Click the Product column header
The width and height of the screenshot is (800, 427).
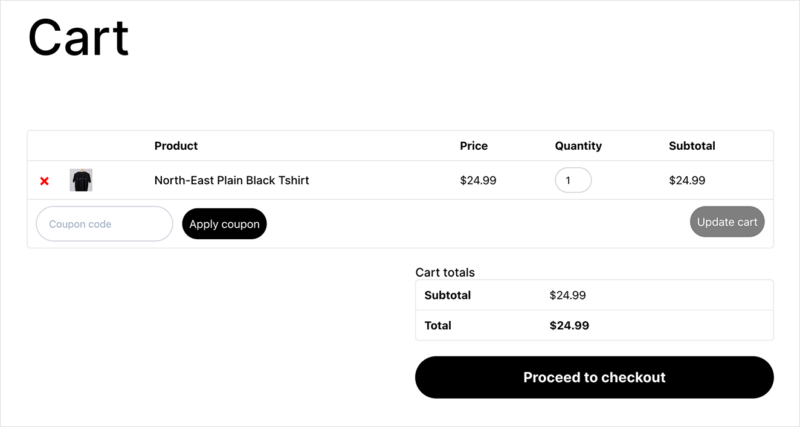[x=176, y=146]
